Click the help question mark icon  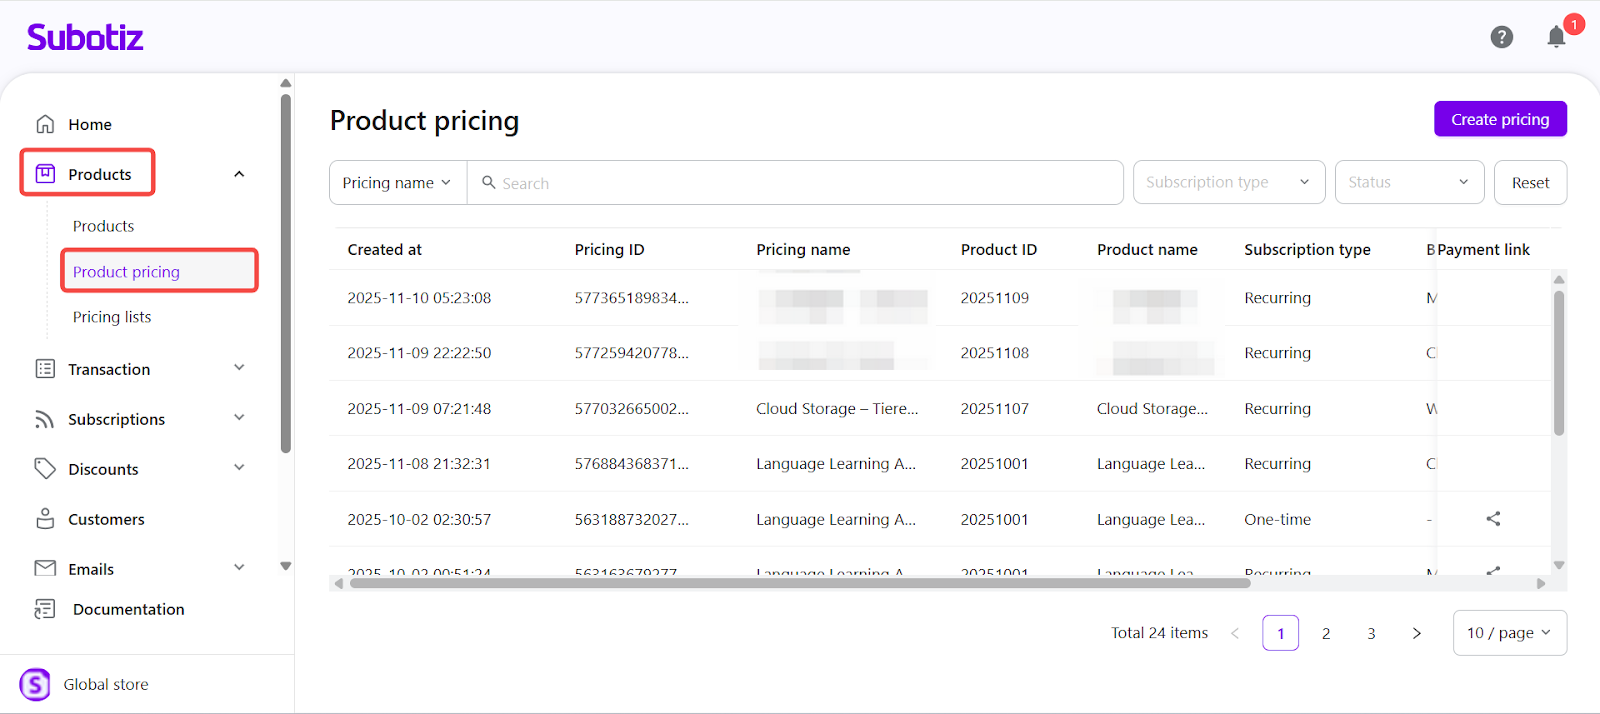(1501, 37)
